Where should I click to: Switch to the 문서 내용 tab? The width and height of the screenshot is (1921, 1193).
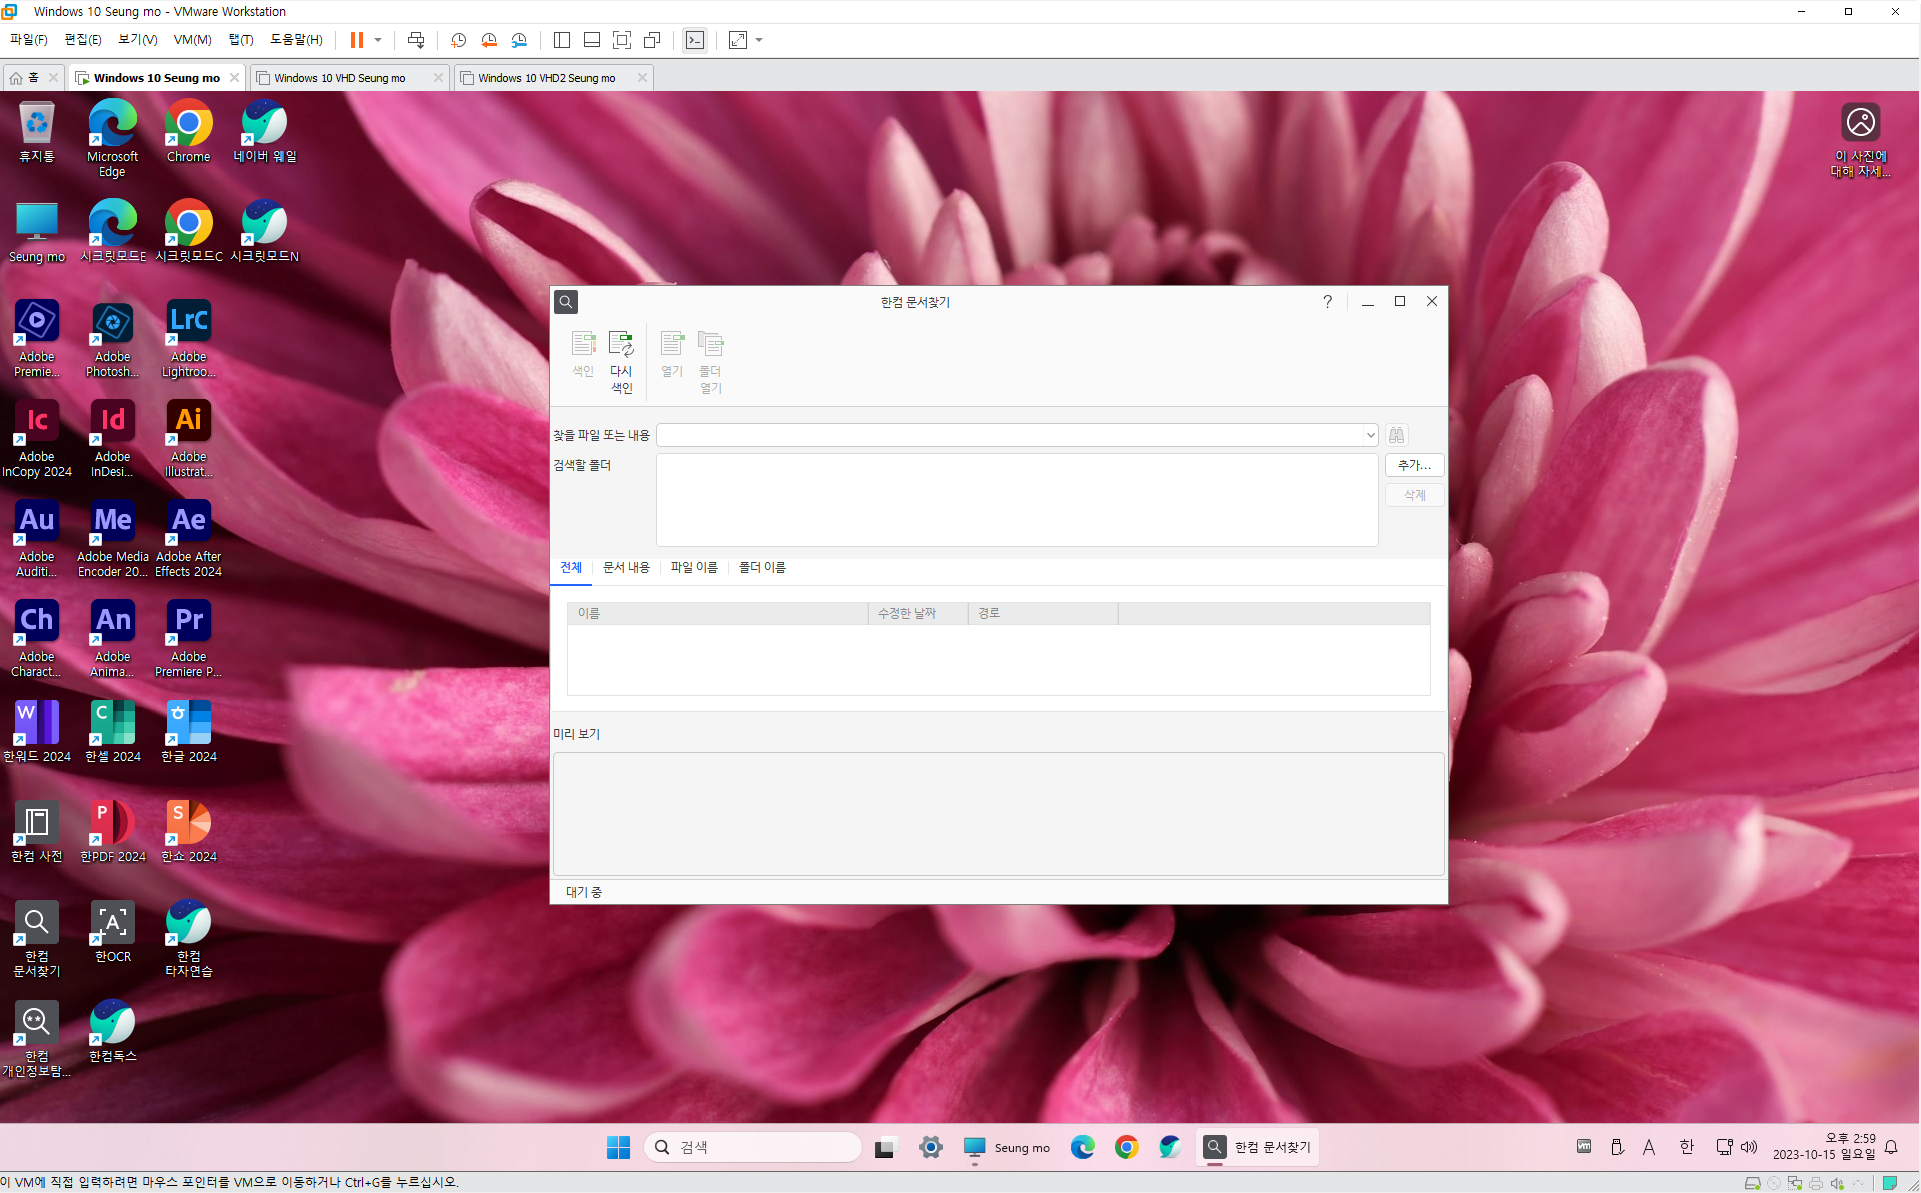coord(626,567)
